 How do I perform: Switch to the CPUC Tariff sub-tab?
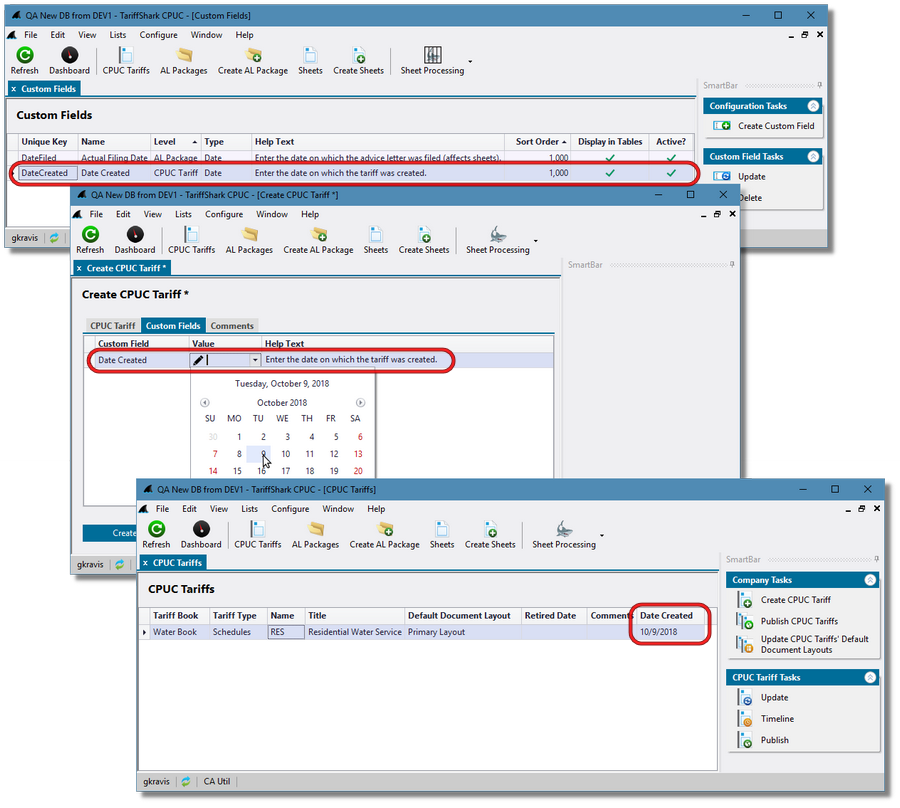click(x=112, y=325)
